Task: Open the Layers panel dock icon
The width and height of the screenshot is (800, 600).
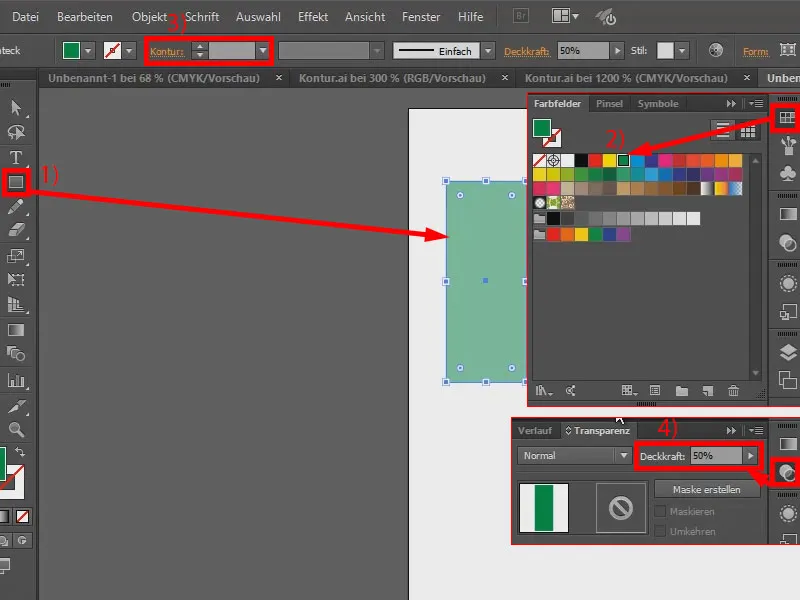Action: pos(788,353)
